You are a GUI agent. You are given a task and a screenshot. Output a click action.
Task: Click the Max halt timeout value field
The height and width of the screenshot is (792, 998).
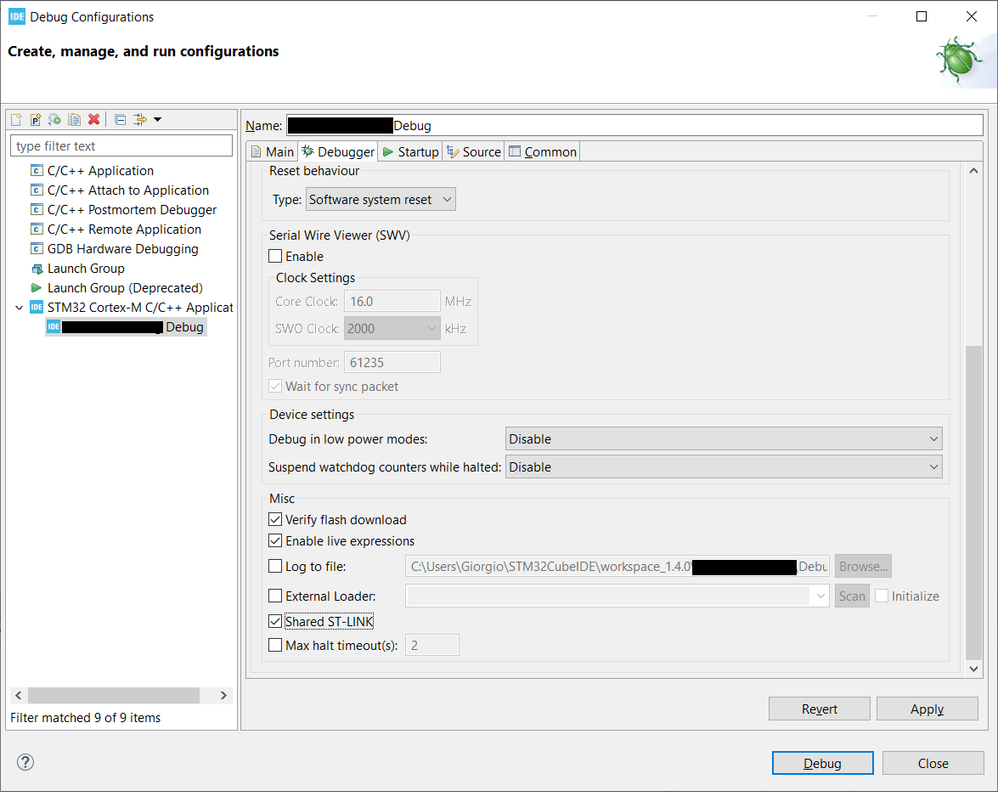tap(432, 645)
